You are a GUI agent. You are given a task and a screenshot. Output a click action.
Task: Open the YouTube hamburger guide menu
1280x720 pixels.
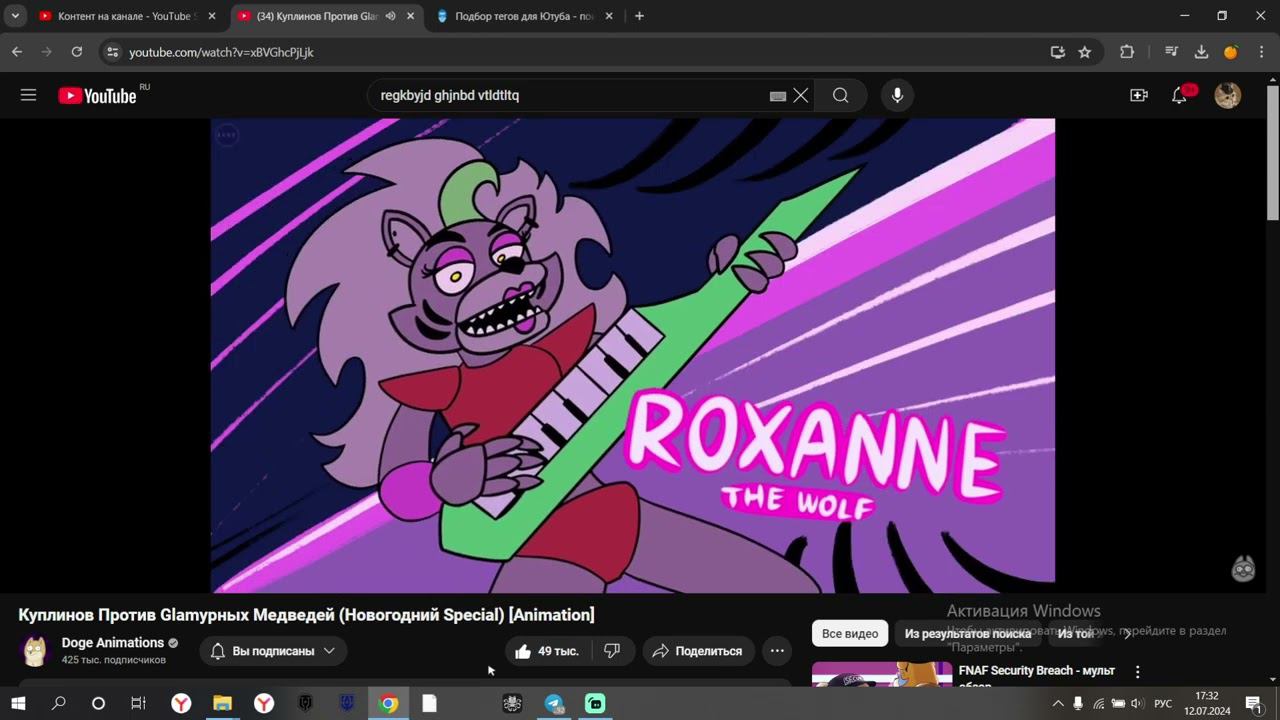pos(28,95)
